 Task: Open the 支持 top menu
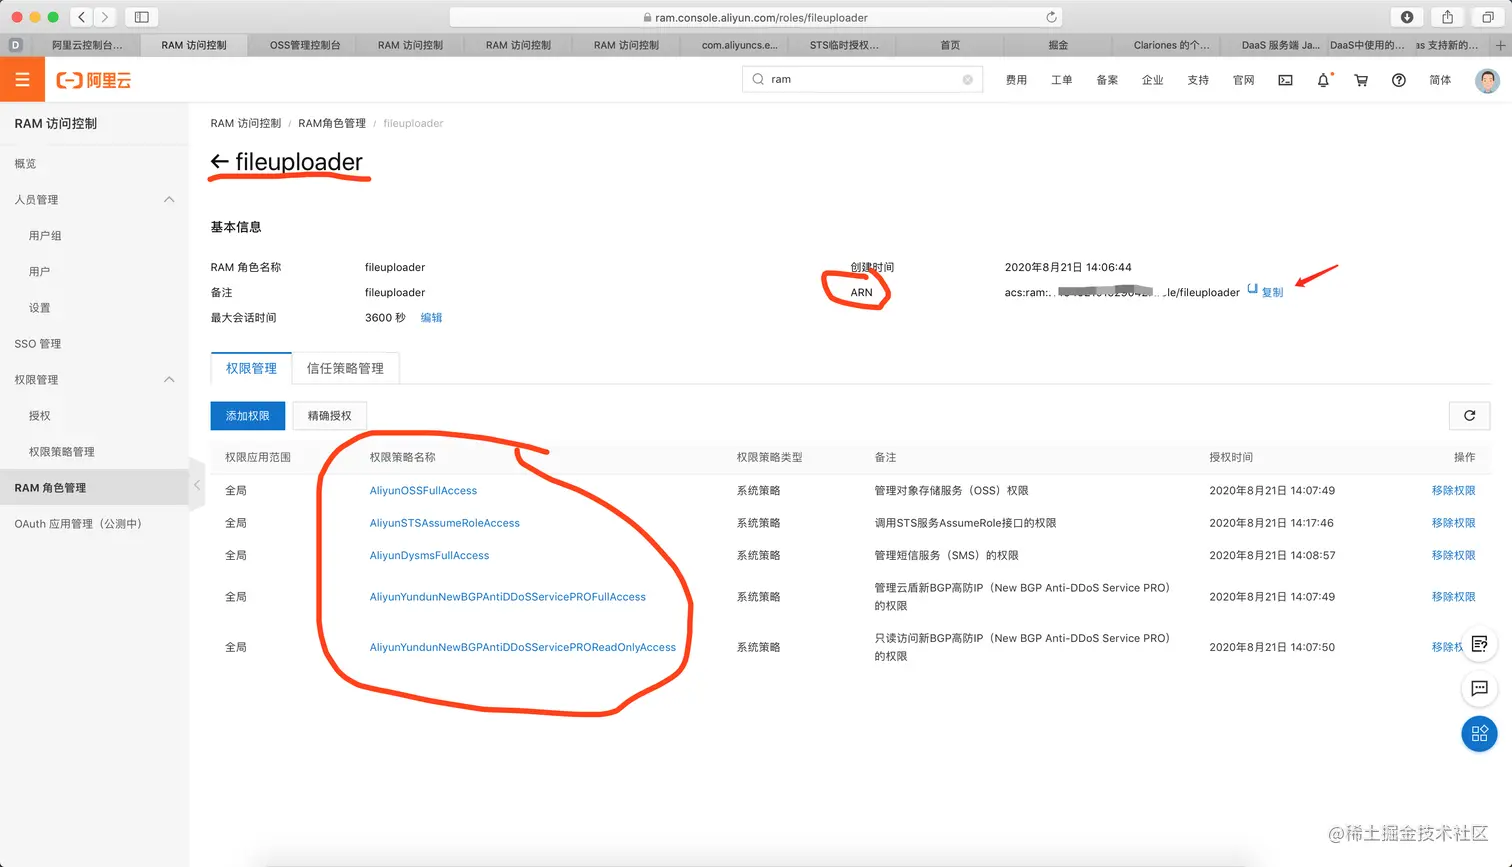click(x=1198, y=80)
